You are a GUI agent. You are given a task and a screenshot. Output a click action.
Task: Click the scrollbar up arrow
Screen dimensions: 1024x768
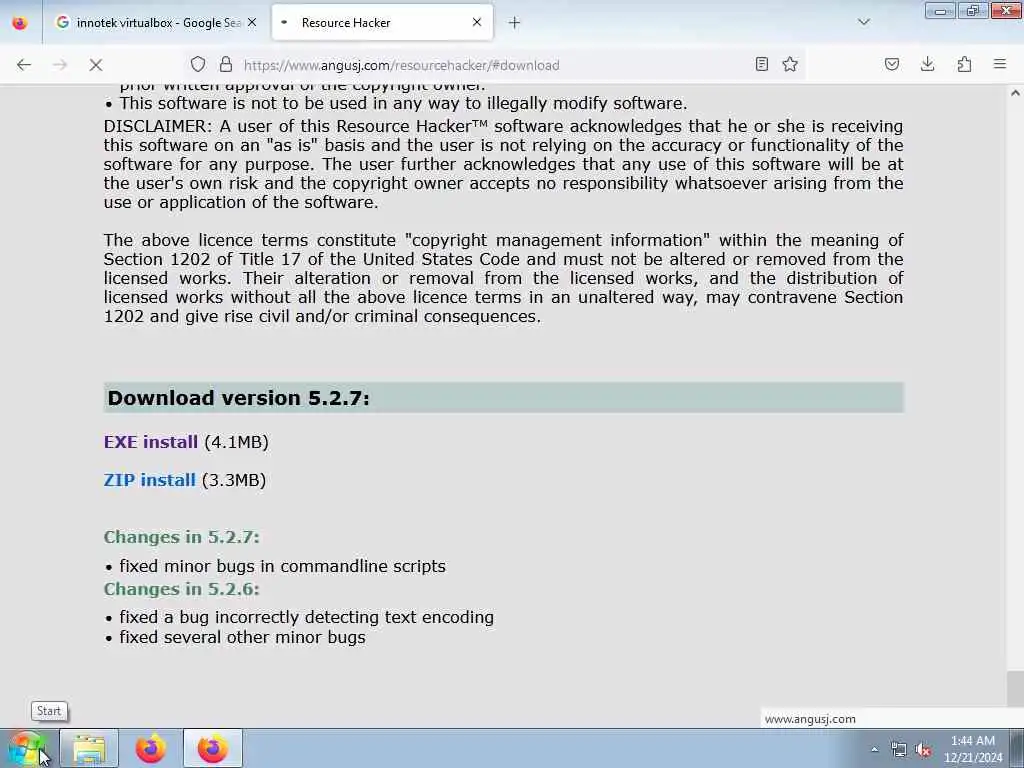[1015, 93]
